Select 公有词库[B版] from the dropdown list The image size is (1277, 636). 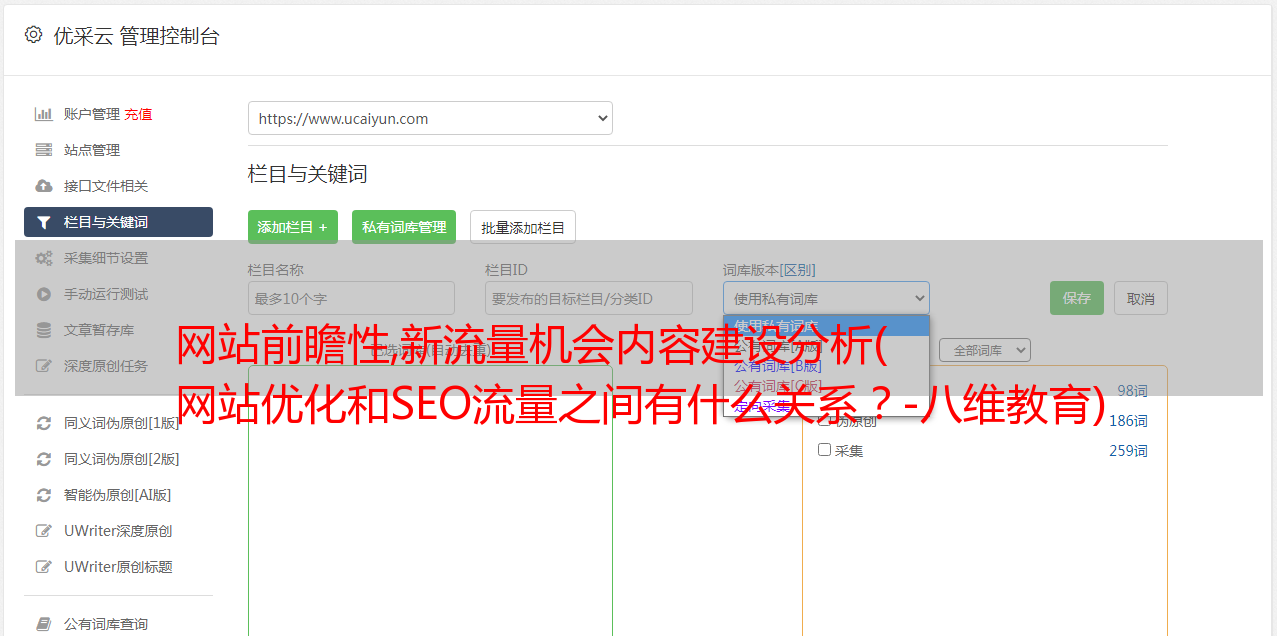click(826, 365)
